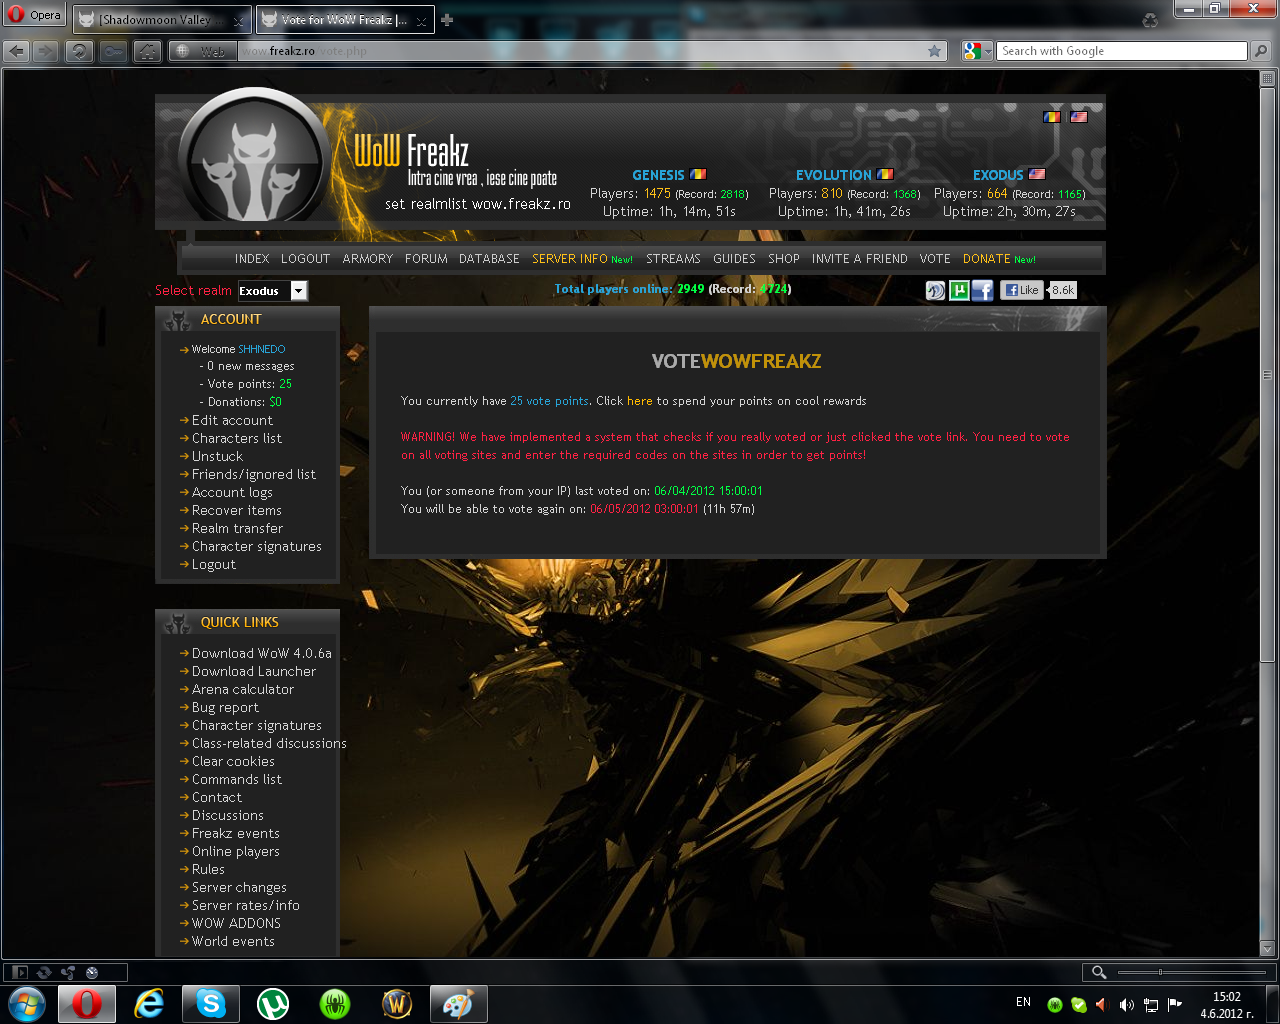Close the Vote for WoW Freakz tab
The image size is (1280, 1024).
click(x=422, y=20)
